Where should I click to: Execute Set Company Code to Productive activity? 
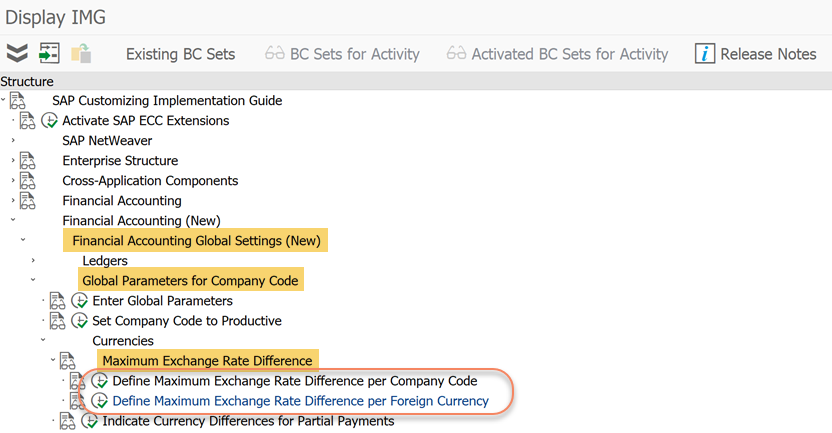pyautogui.click(x=80, y=321)
